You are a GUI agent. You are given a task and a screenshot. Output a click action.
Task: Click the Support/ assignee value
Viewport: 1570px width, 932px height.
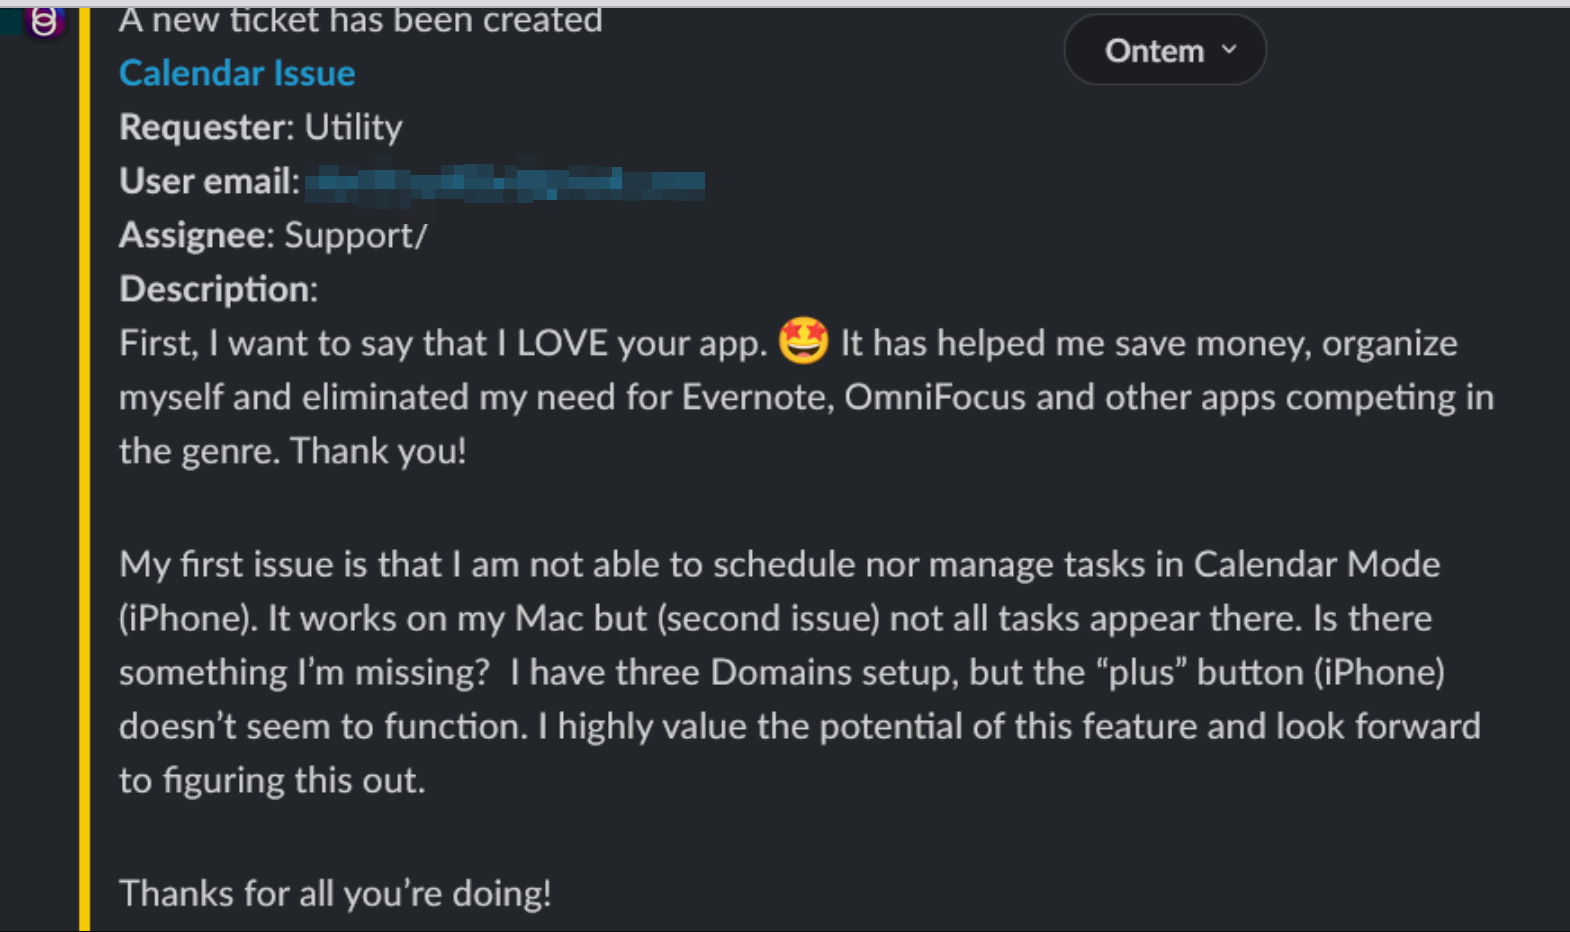(356, 236)
